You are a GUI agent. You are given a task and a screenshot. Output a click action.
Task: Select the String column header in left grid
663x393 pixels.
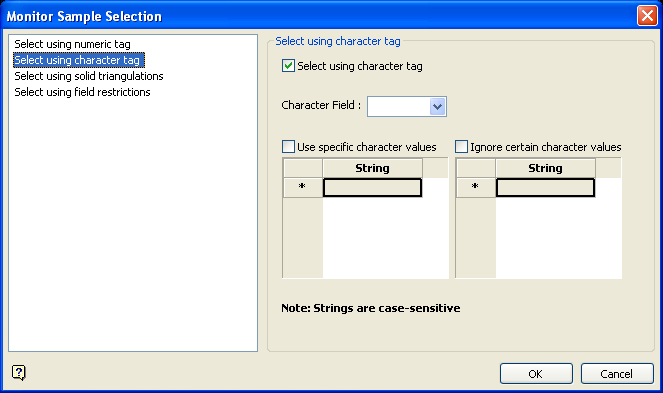(373, 168)
